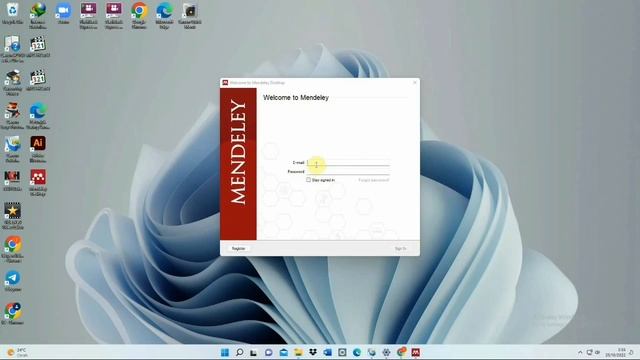640x360 pixels.
Task: Select the Mendeley Desktop shortcut on desktop
Action: coord(38,182)
